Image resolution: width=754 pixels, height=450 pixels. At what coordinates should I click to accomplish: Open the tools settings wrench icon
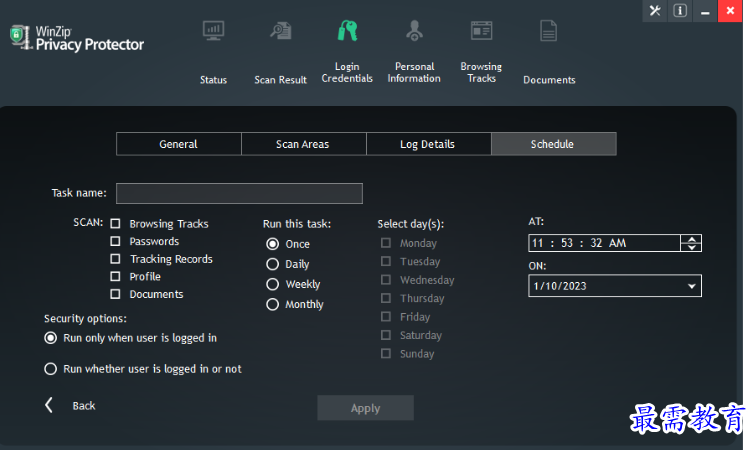[x=656, y=11]
